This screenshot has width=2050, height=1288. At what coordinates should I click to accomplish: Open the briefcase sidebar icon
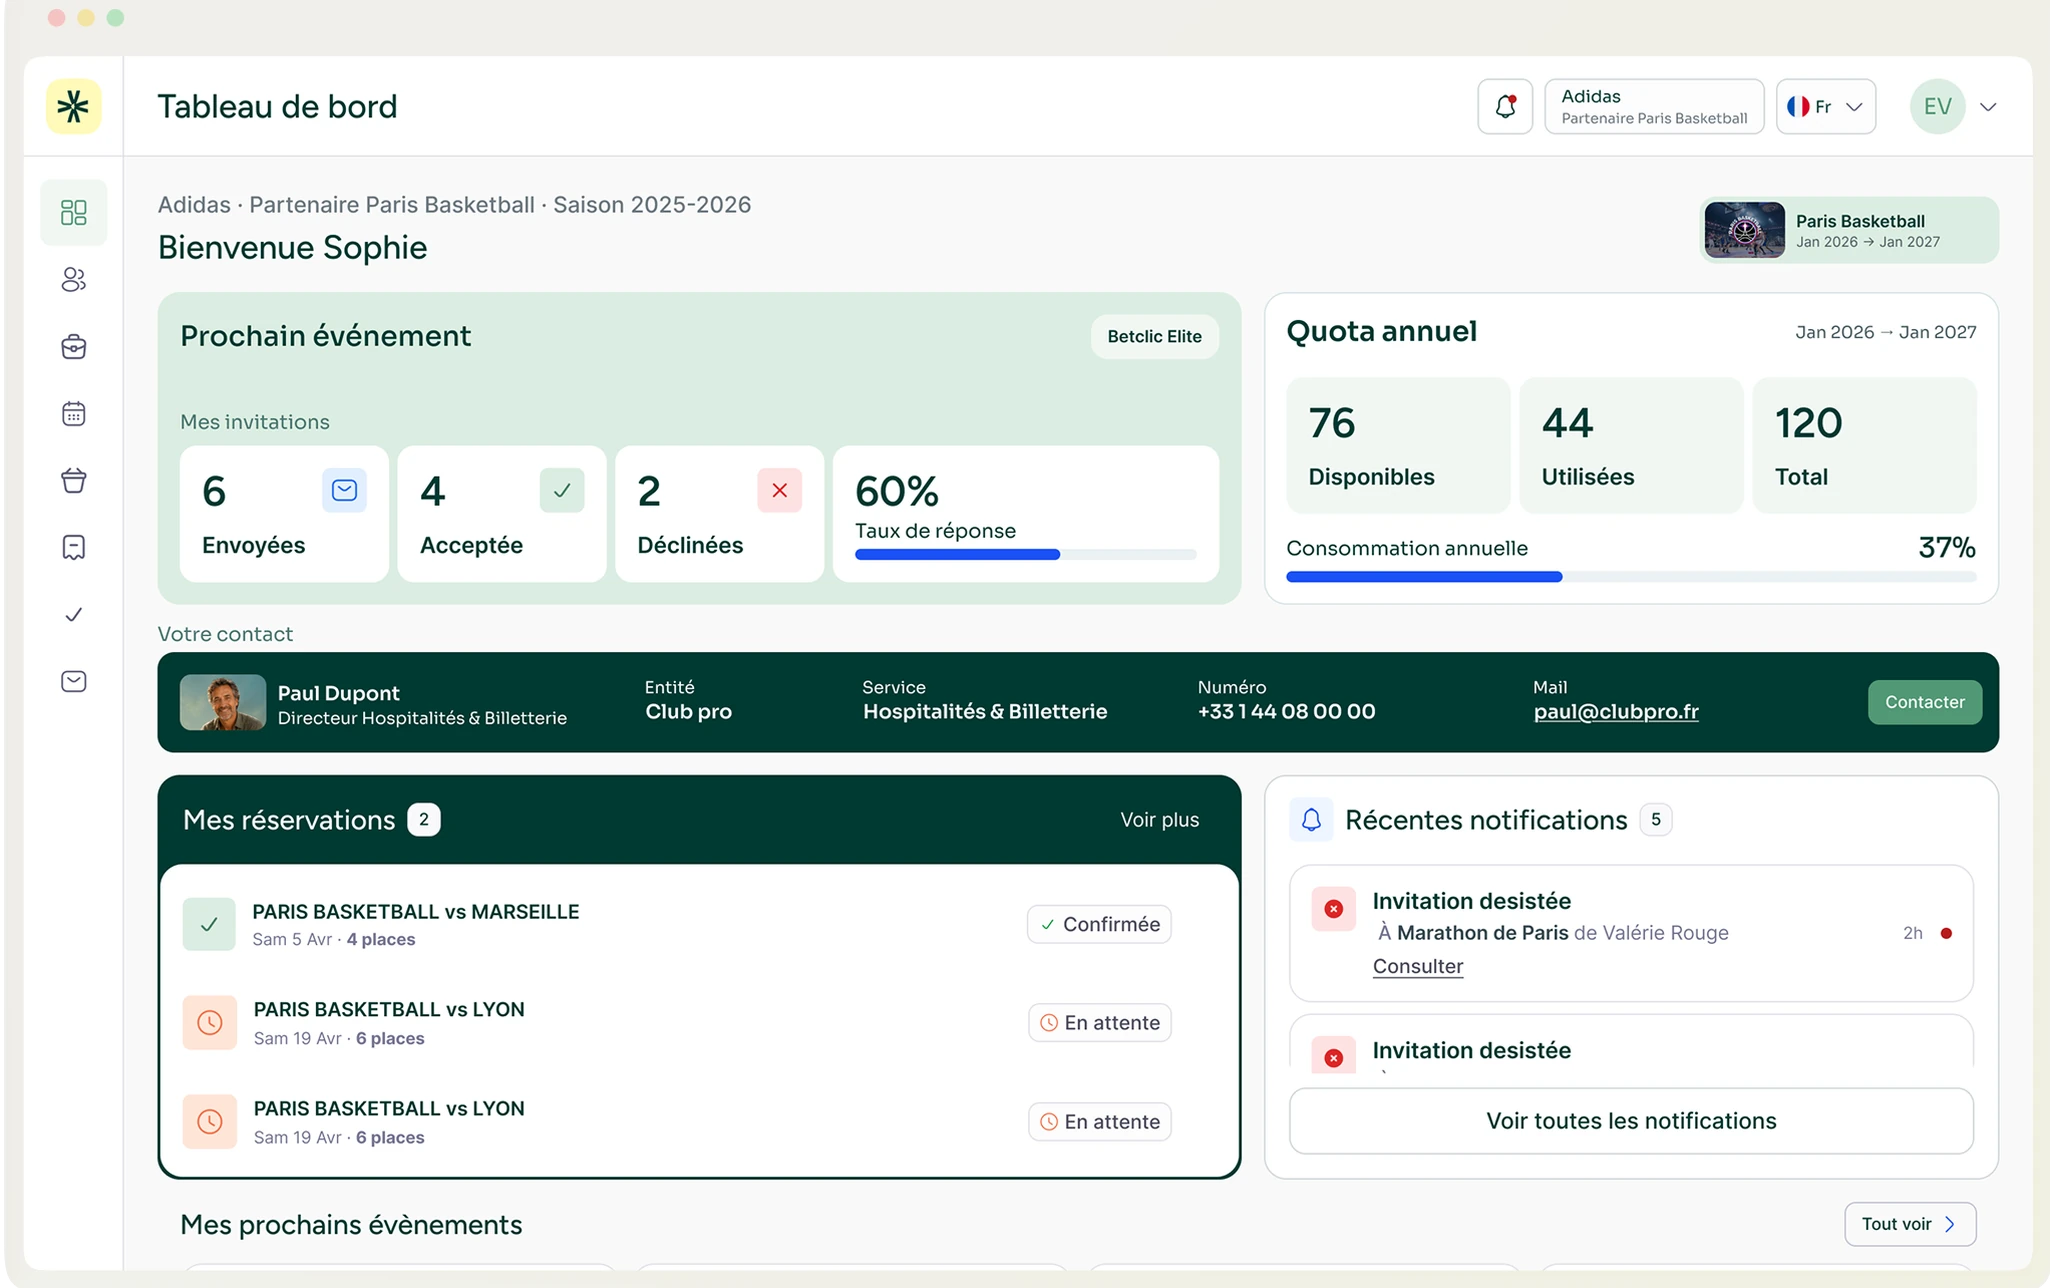(x=74, y=347)
